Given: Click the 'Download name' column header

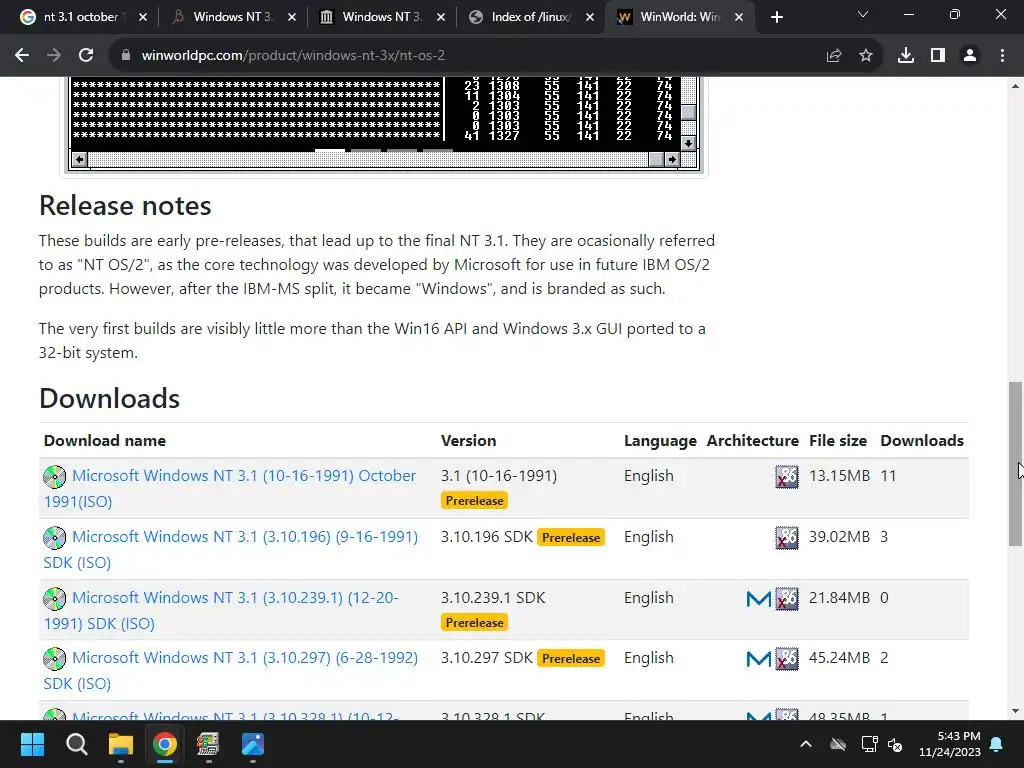Looking at the screenshot, I should tap(104, 441).
